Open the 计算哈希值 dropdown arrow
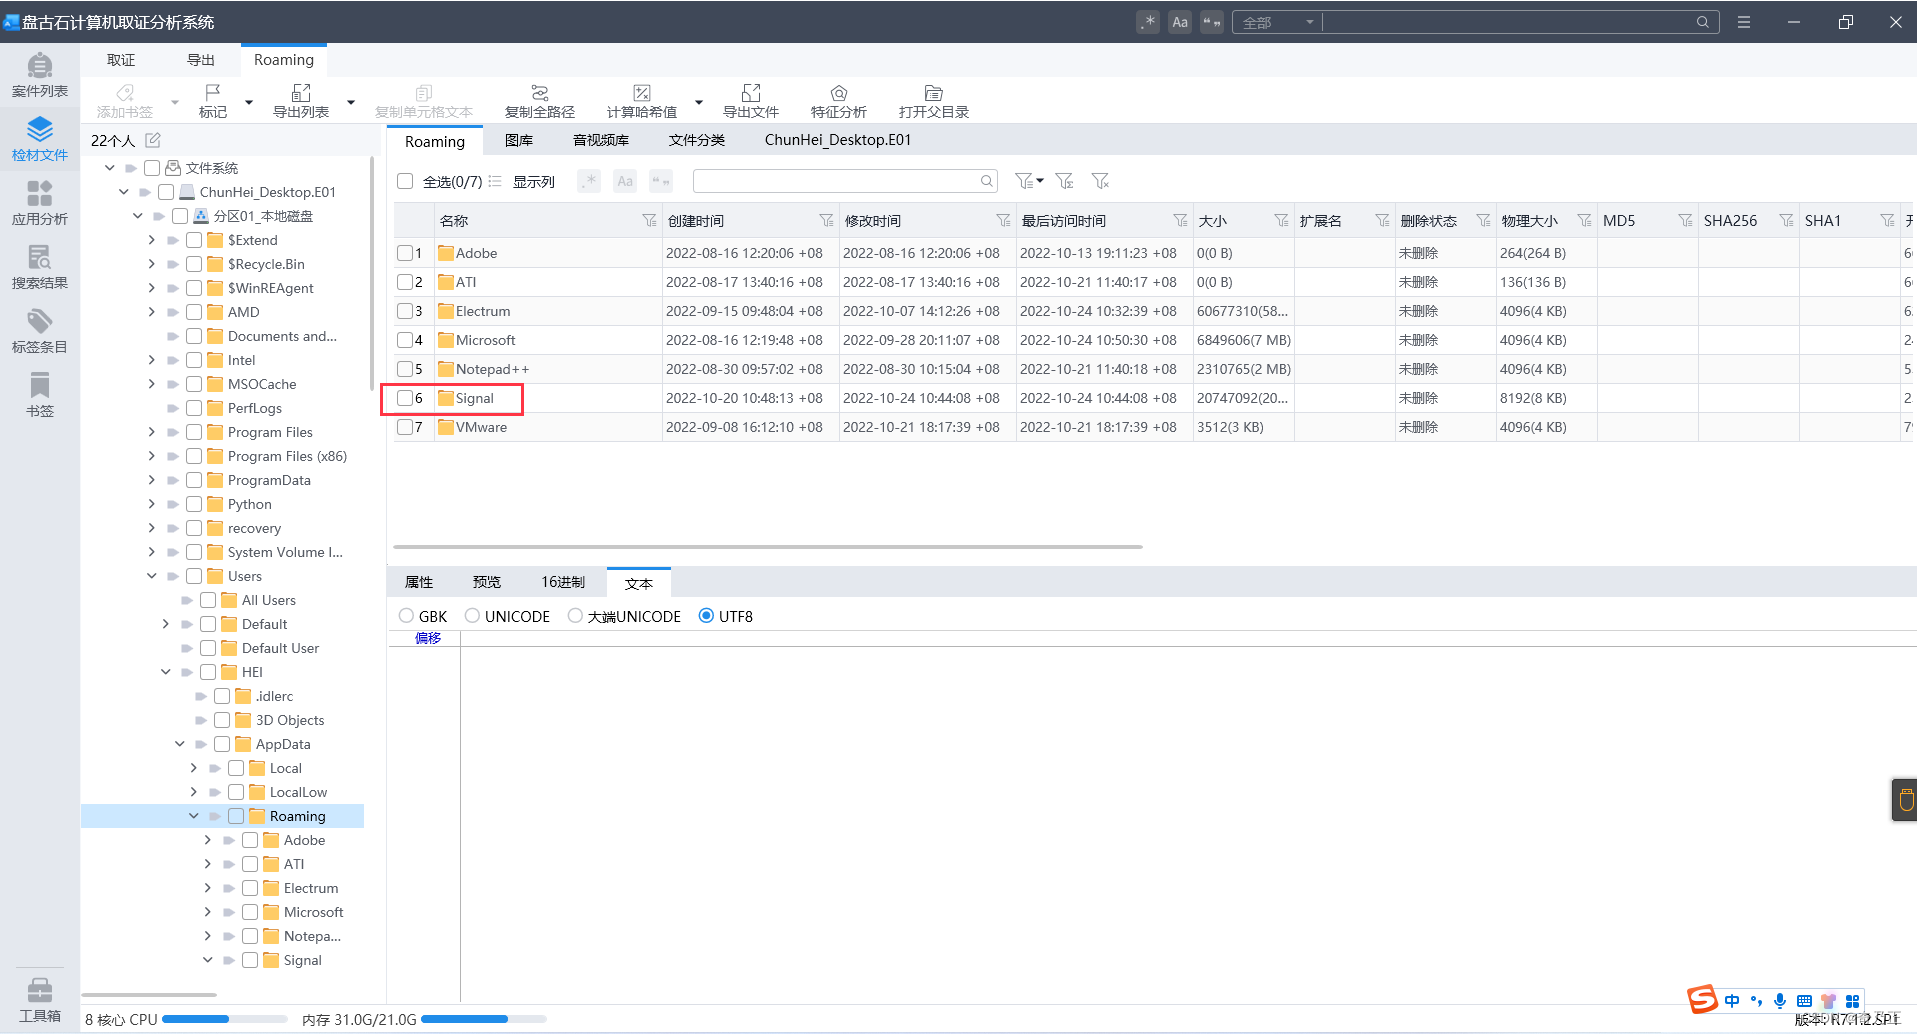1917x1034 pixels. (699, 102)
